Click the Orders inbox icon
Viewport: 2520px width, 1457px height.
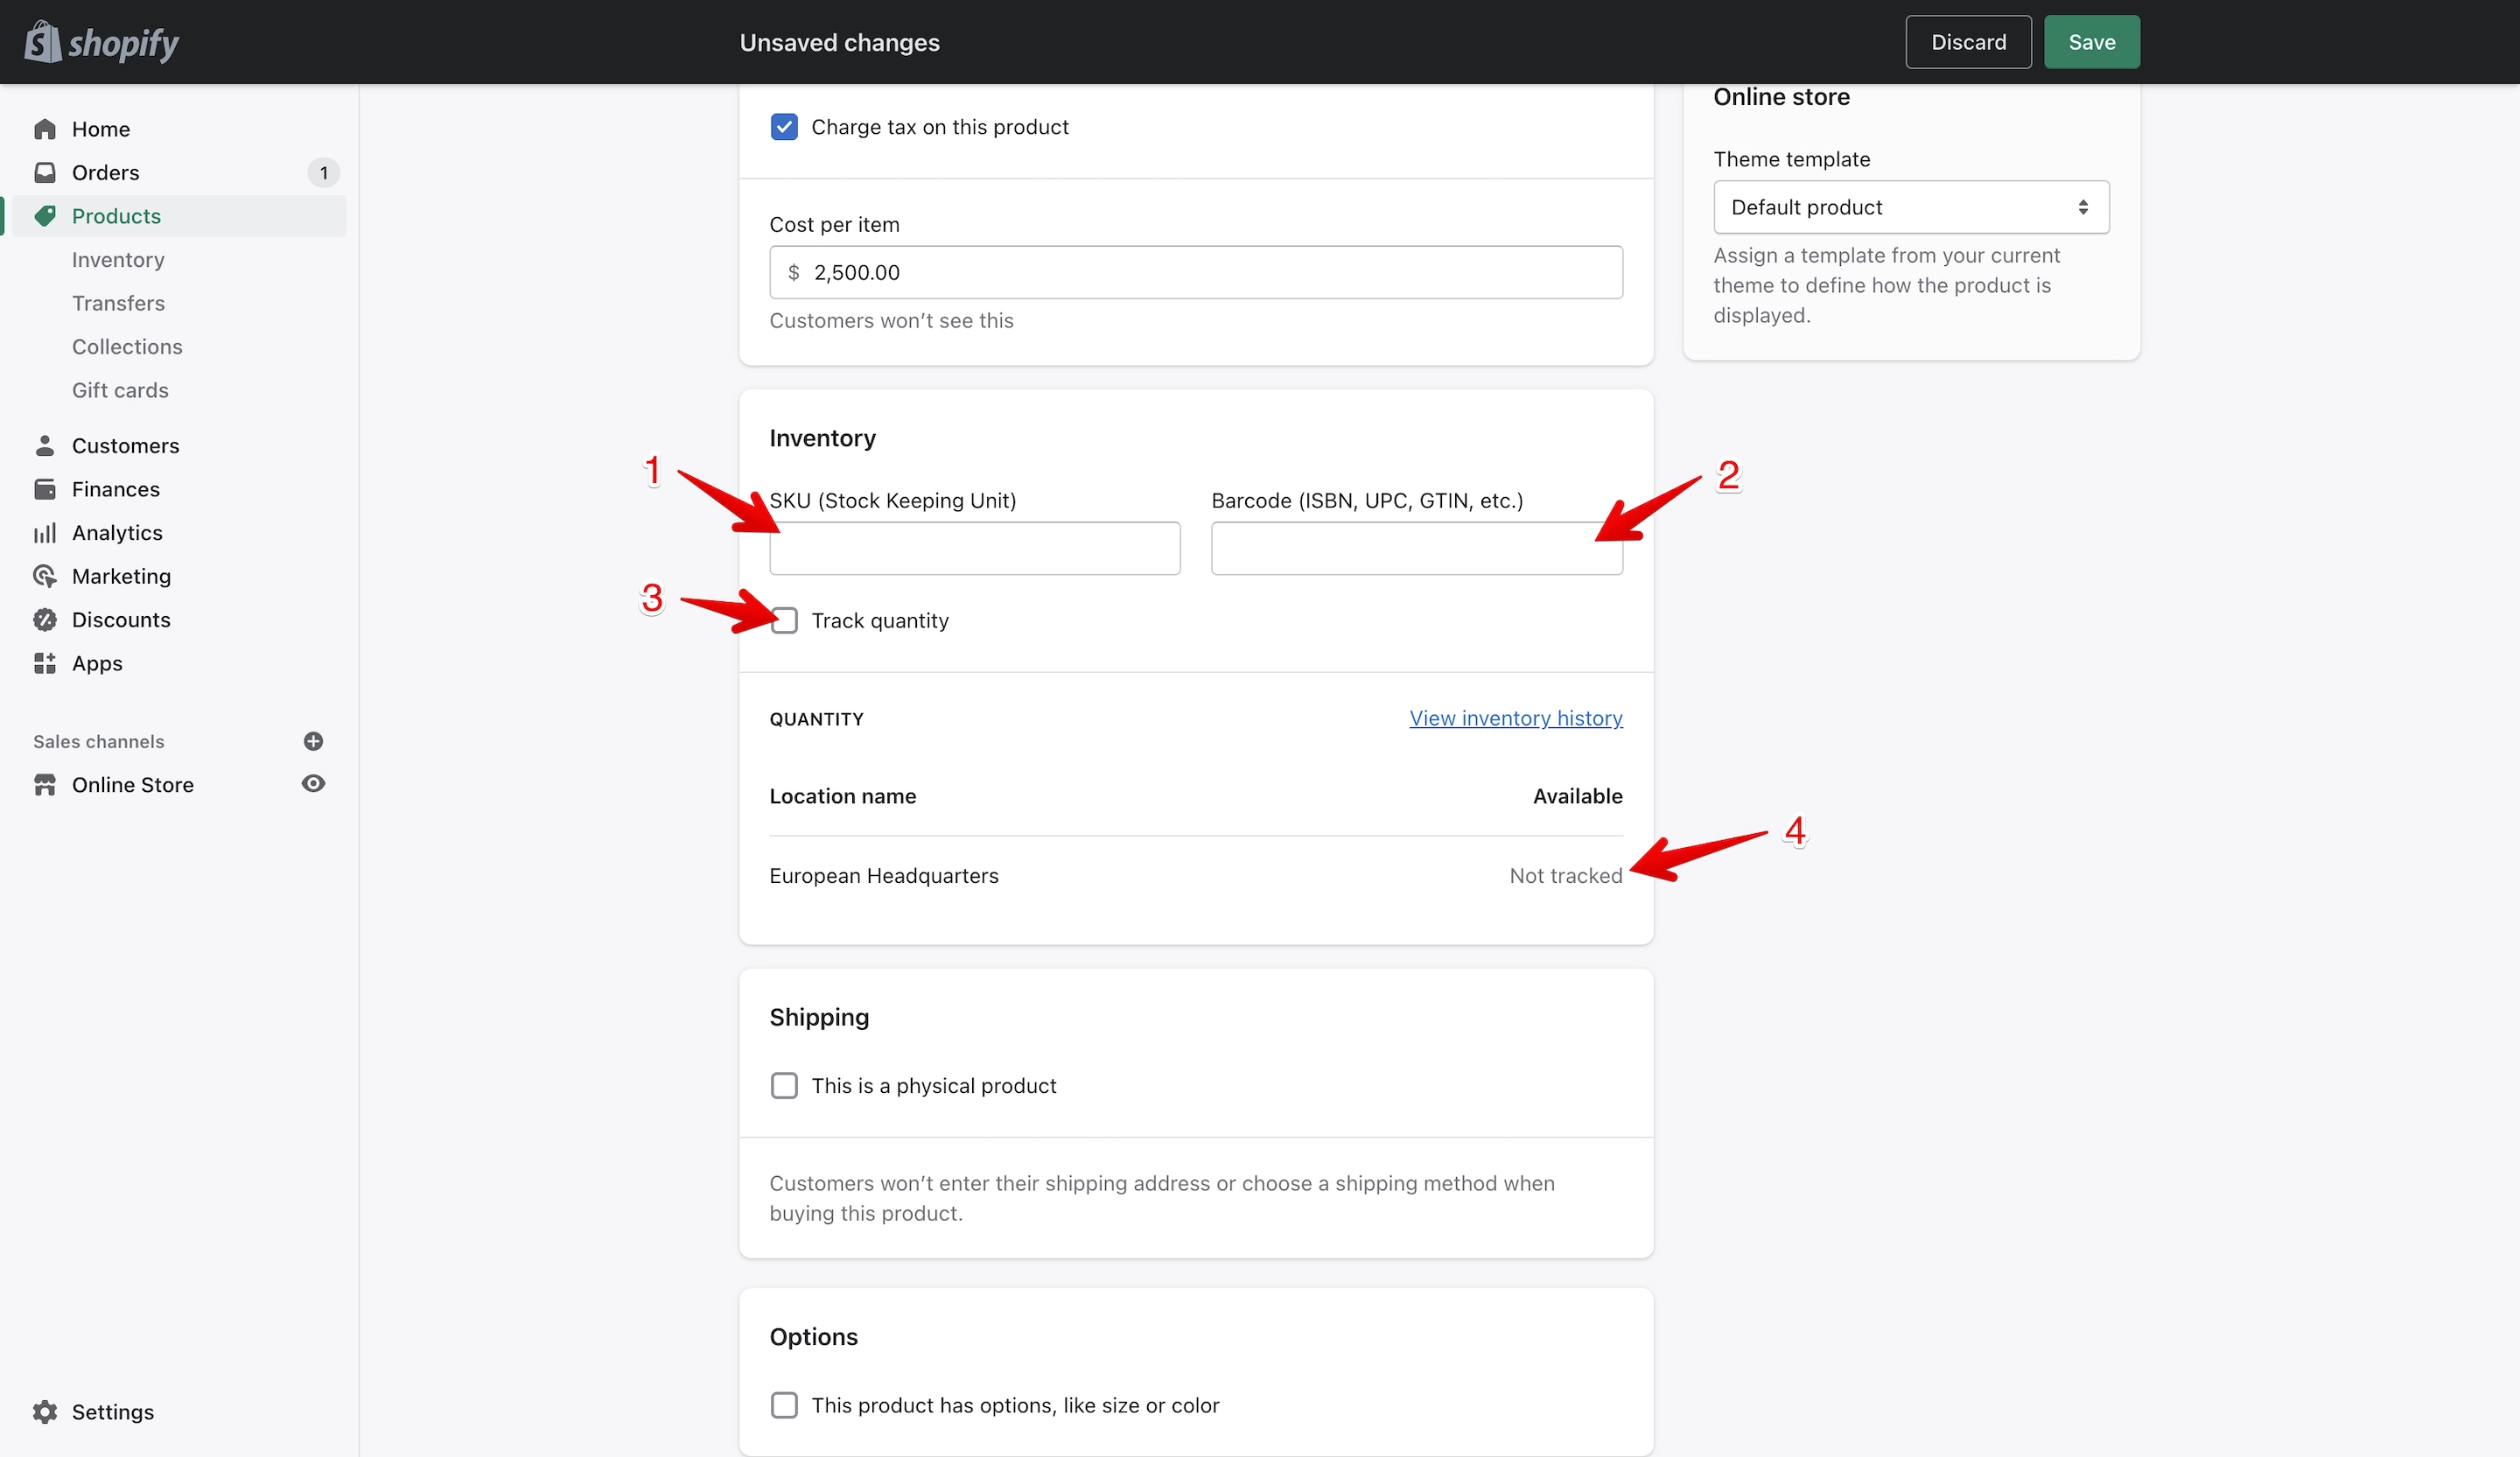pyautogui.click(x=45, y=172)
